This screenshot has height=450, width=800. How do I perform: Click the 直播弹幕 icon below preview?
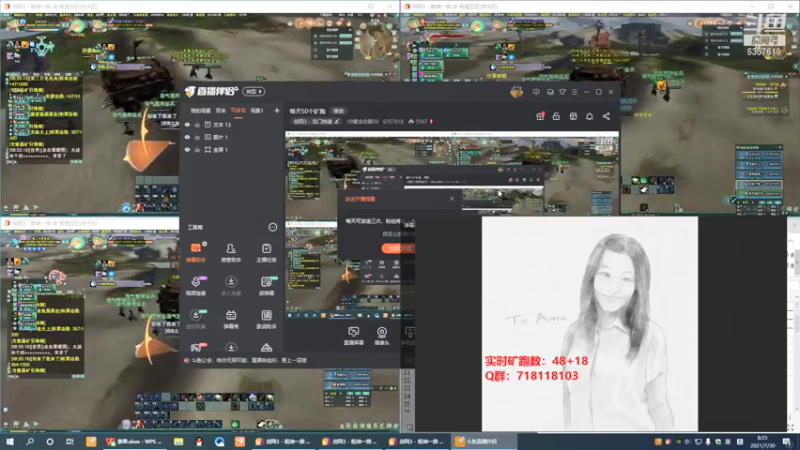click(x=353, y=336)
